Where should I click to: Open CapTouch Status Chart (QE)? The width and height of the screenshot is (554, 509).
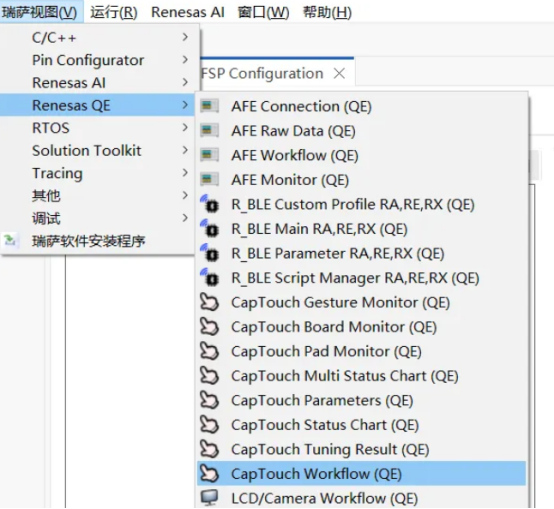[361, 425]
